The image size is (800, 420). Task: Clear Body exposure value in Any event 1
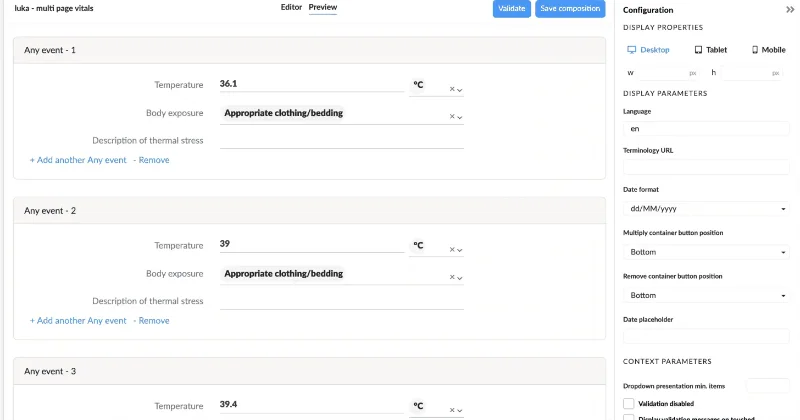click(x=451, y=117)
